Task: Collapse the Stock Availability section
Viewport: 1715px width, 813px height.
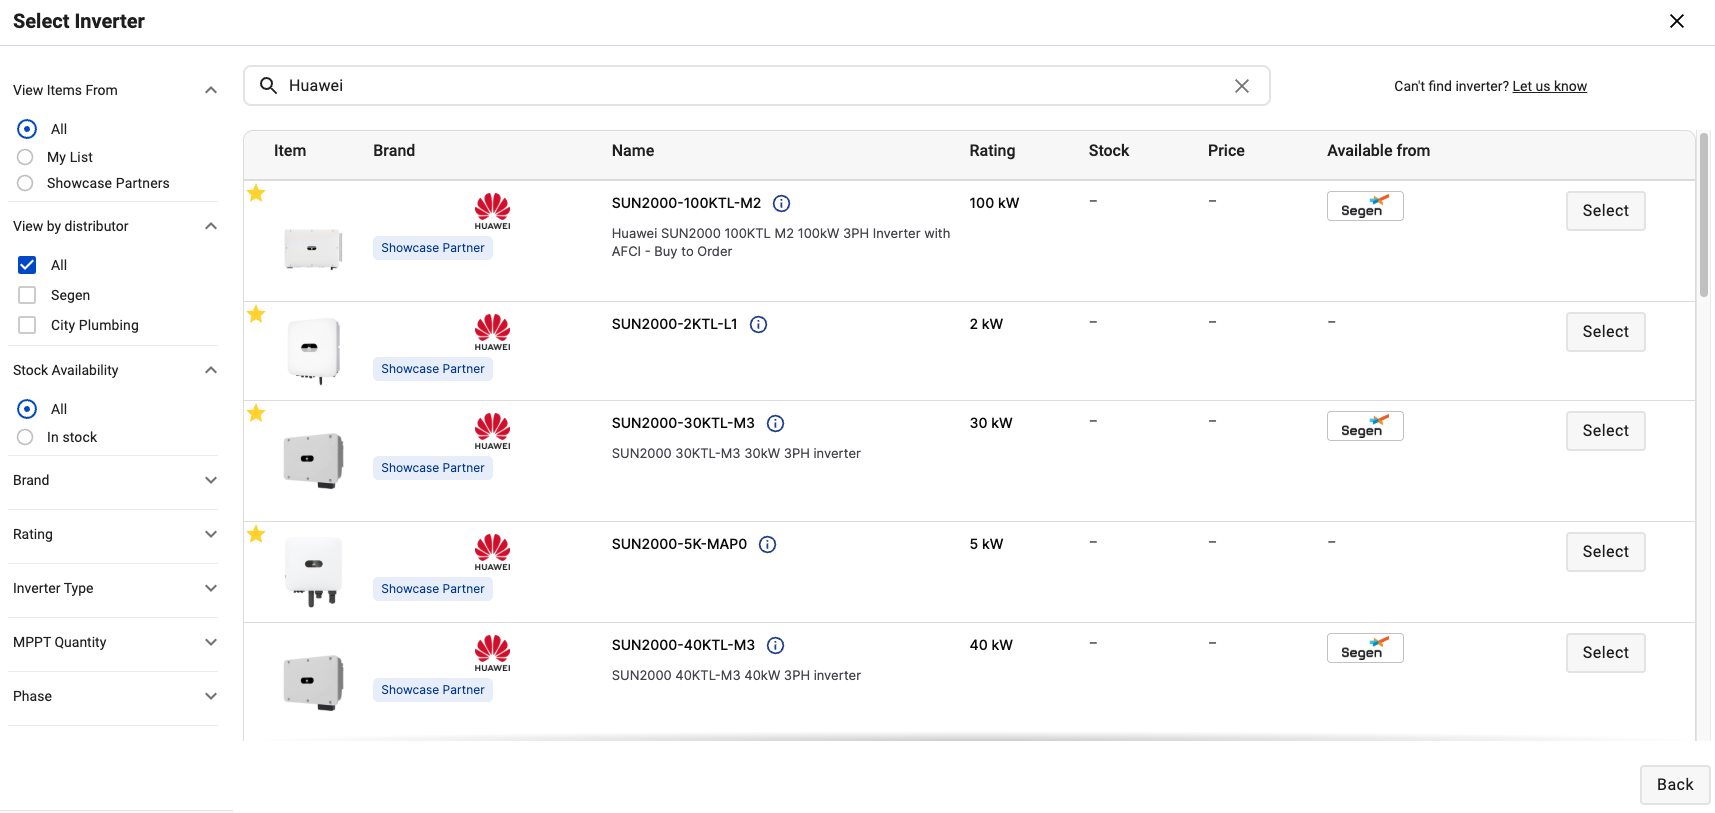Action: (211, 370)
